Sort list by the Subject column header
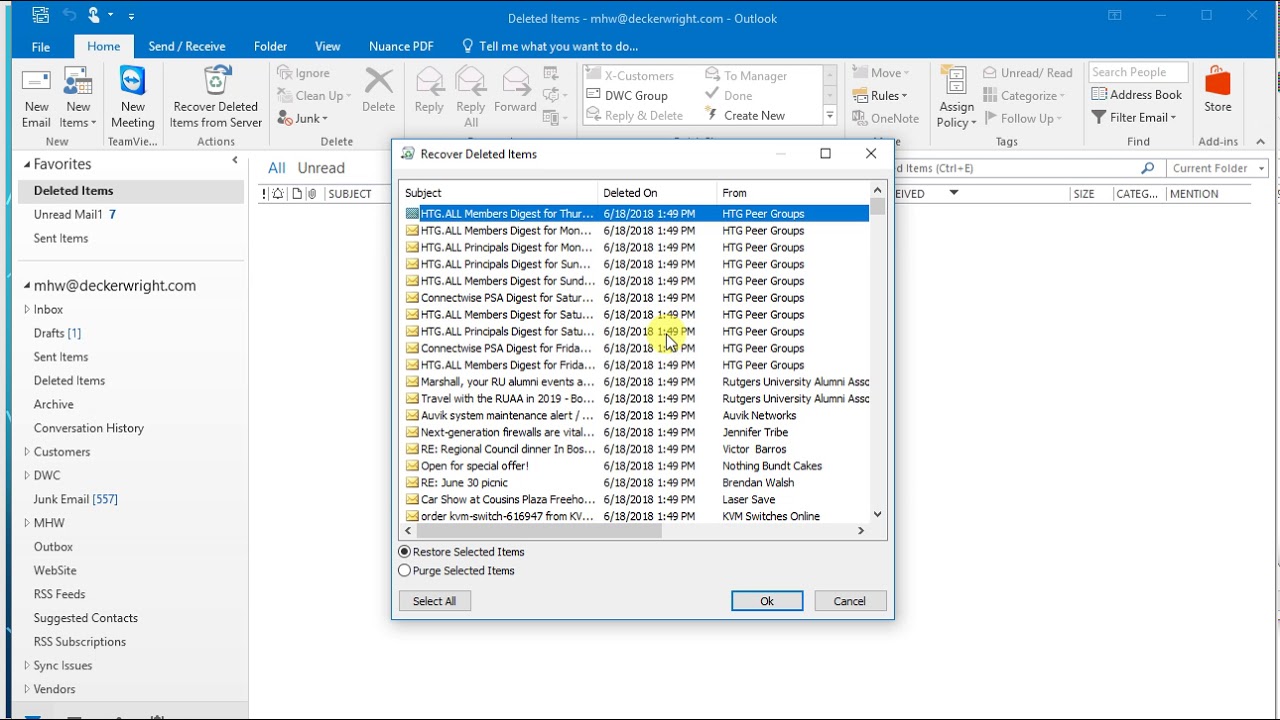This screenshot has height=720, width=1280. (498, 193)
